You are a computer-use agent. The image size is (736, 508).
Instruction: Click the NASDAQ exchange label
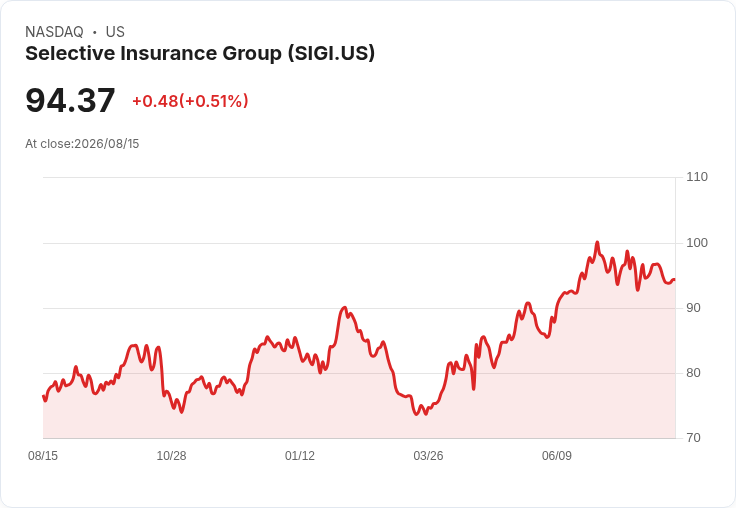[x=54, y=32]
